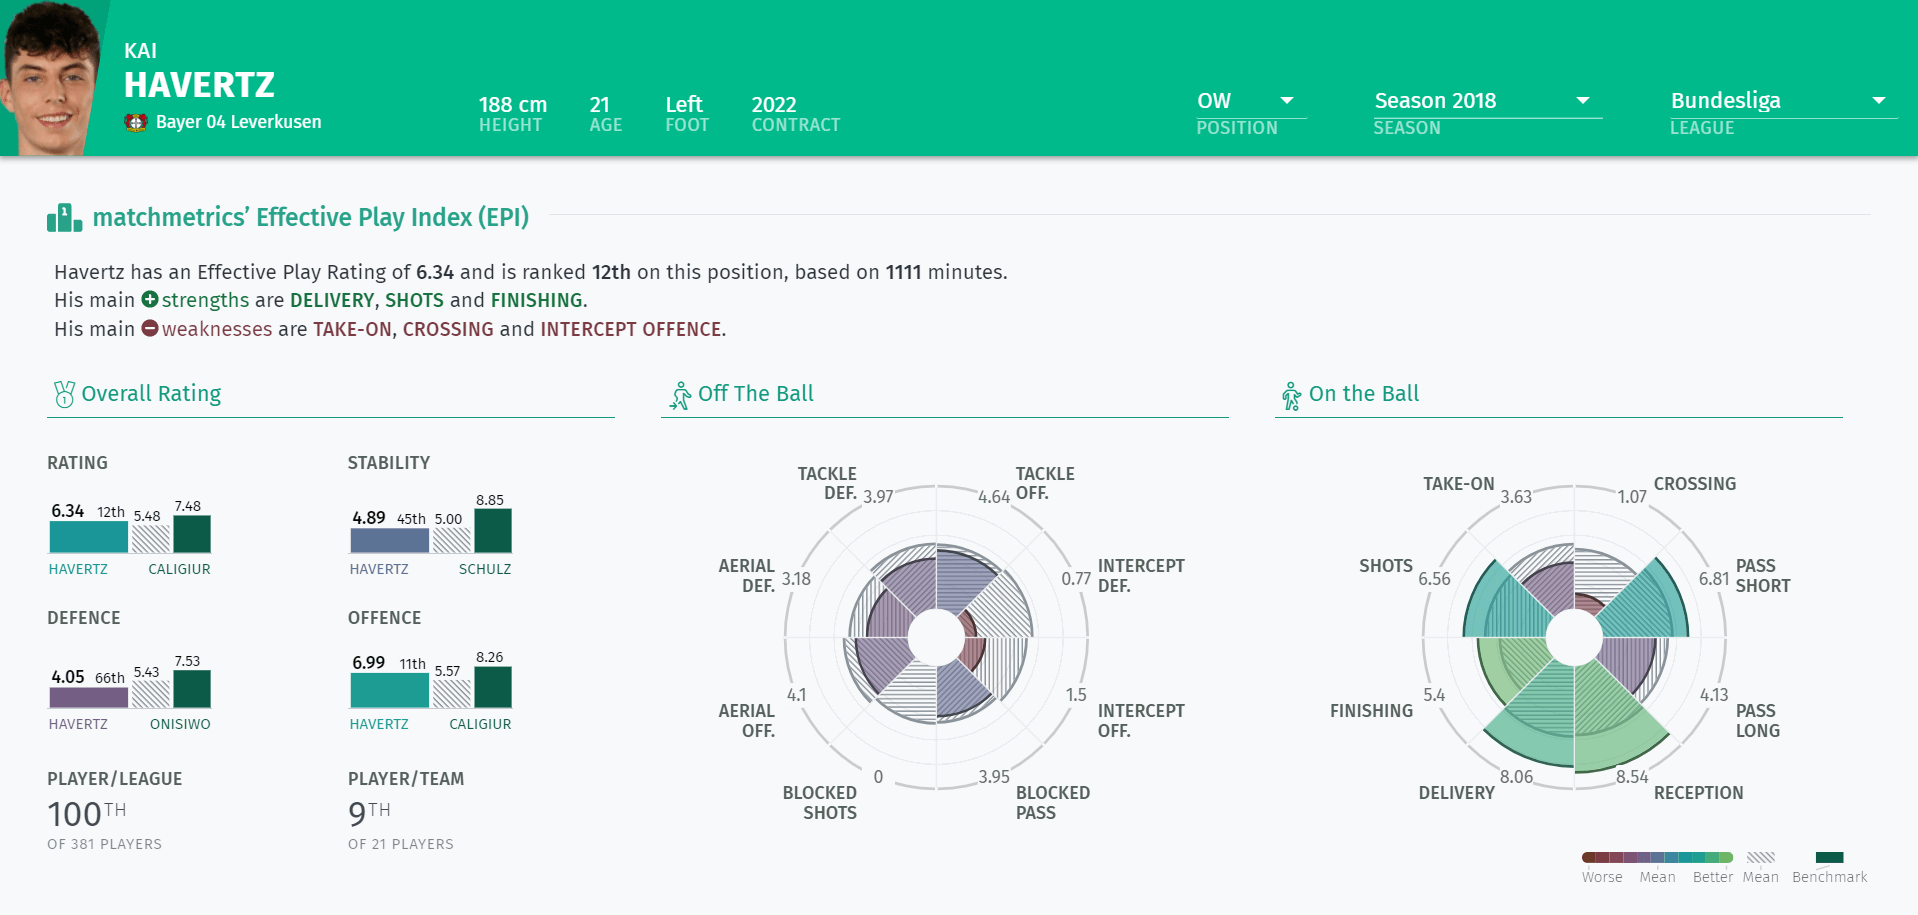Viewport: 1918px width, 915px height.
Task: Open Bayer 04 Leverkusen team link
Action: tap(238, 122)
